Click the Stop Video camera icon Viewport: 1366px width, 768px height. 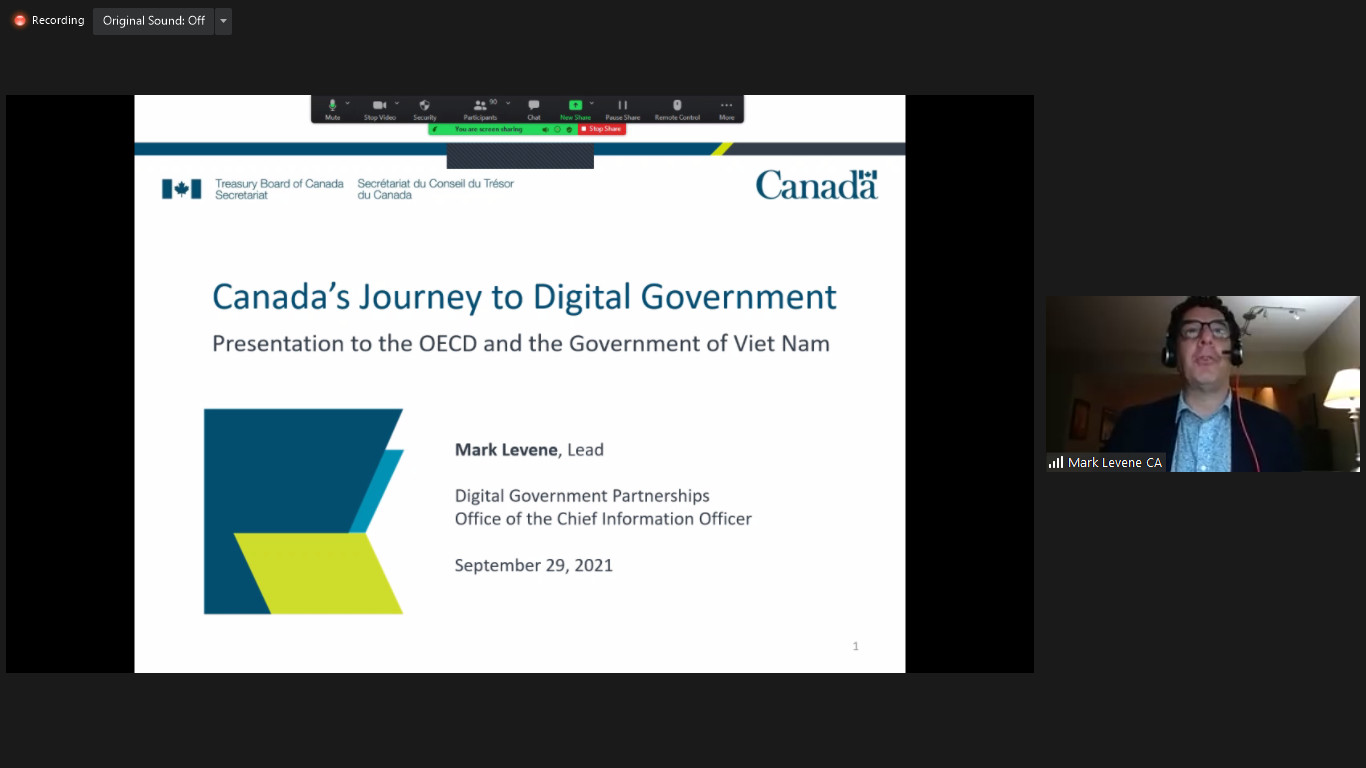point(379,105)
